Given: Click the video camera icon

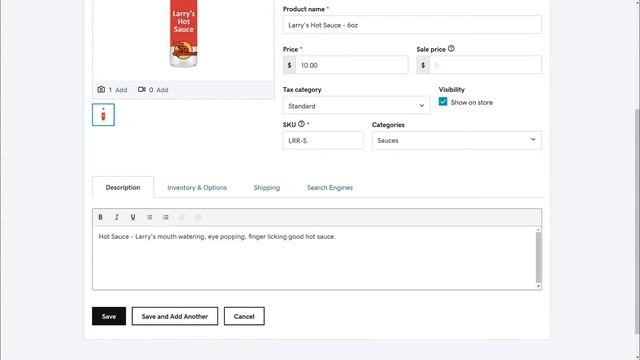Looking at the screenshot, I should [x=142, y=89].
